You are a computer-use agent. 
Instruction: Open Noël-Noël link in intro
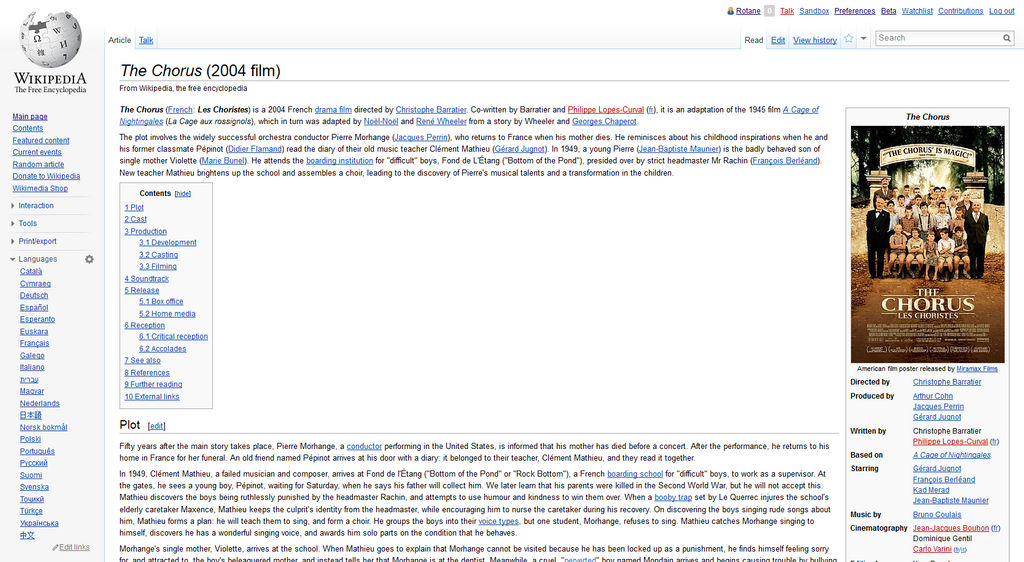coord(381,121)
